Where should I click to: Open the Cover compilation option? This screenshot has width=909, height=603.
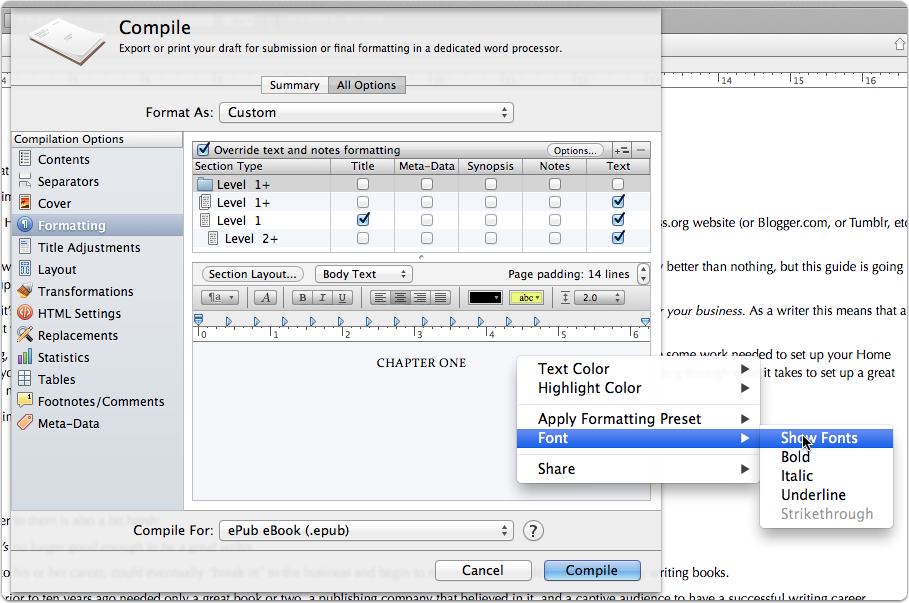pyautogui.click(x=54, y=203)
